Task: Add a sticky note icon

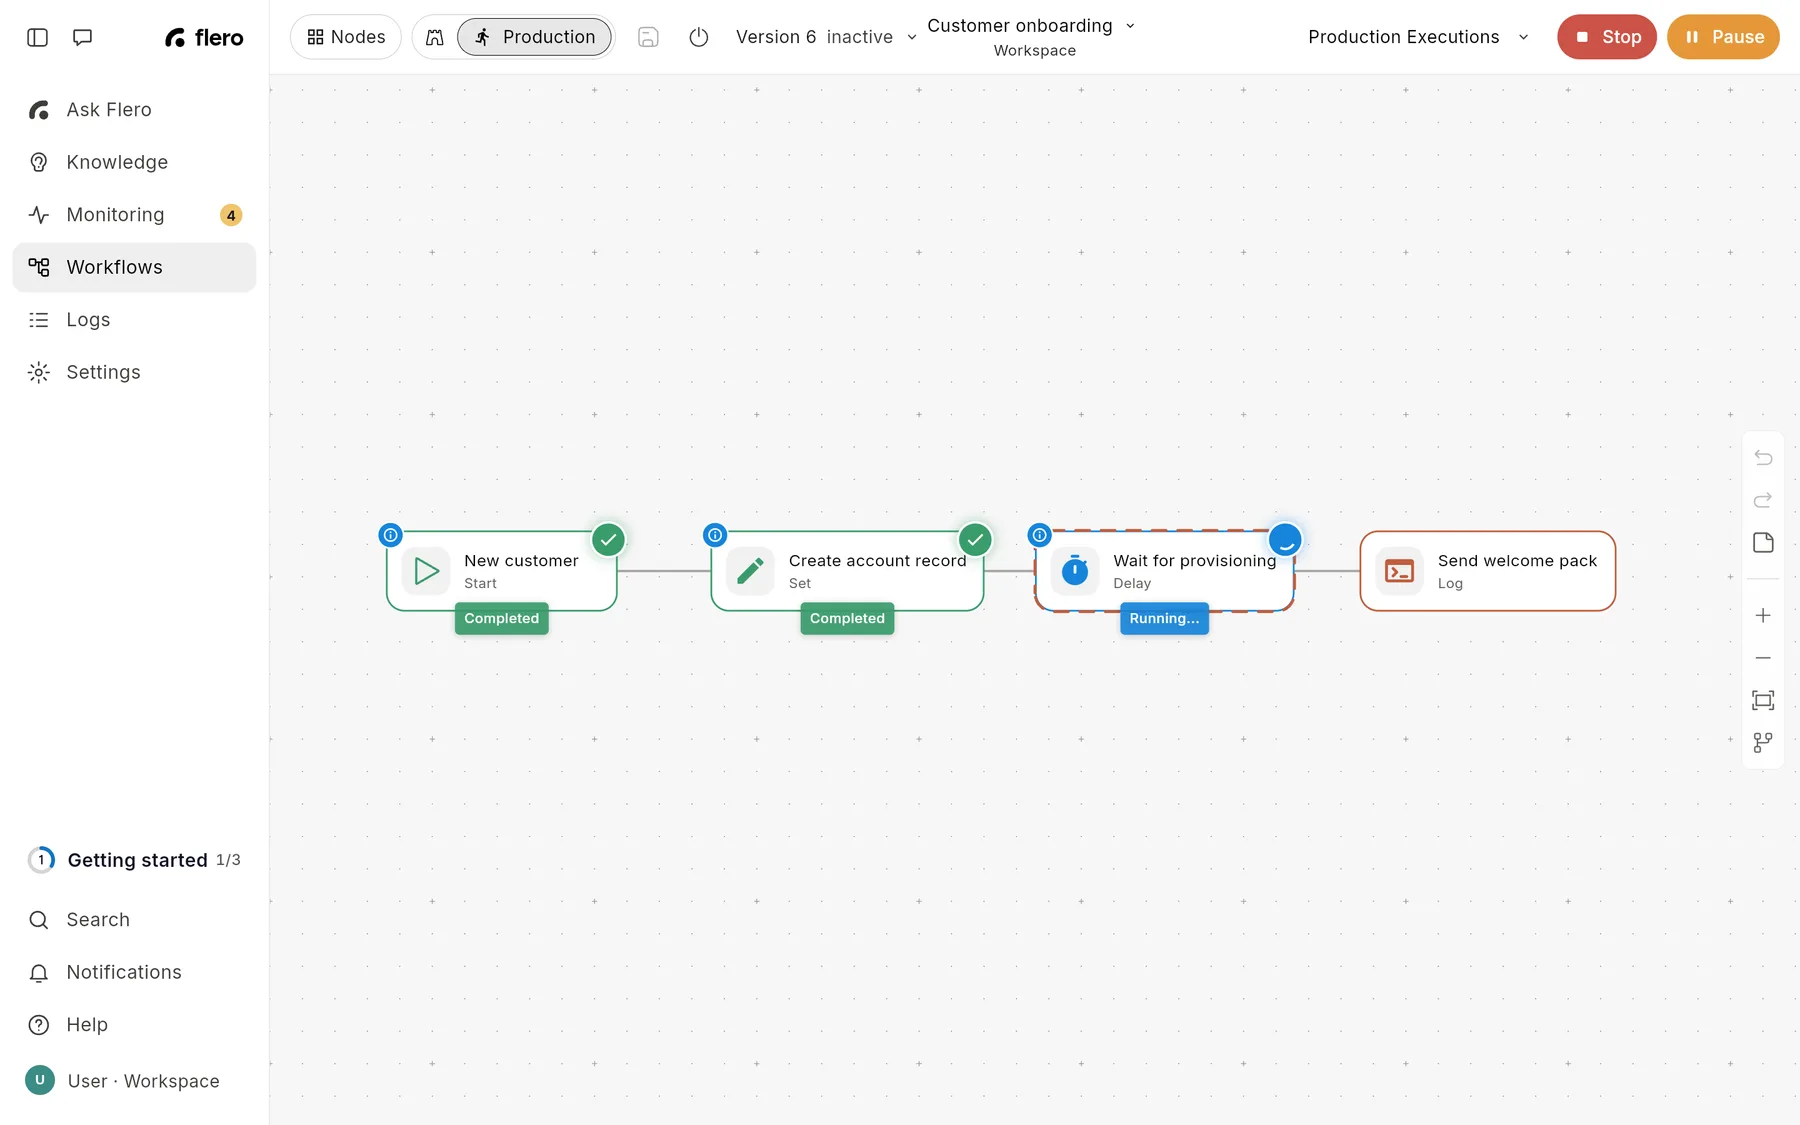Action: tap(1763, 543)
